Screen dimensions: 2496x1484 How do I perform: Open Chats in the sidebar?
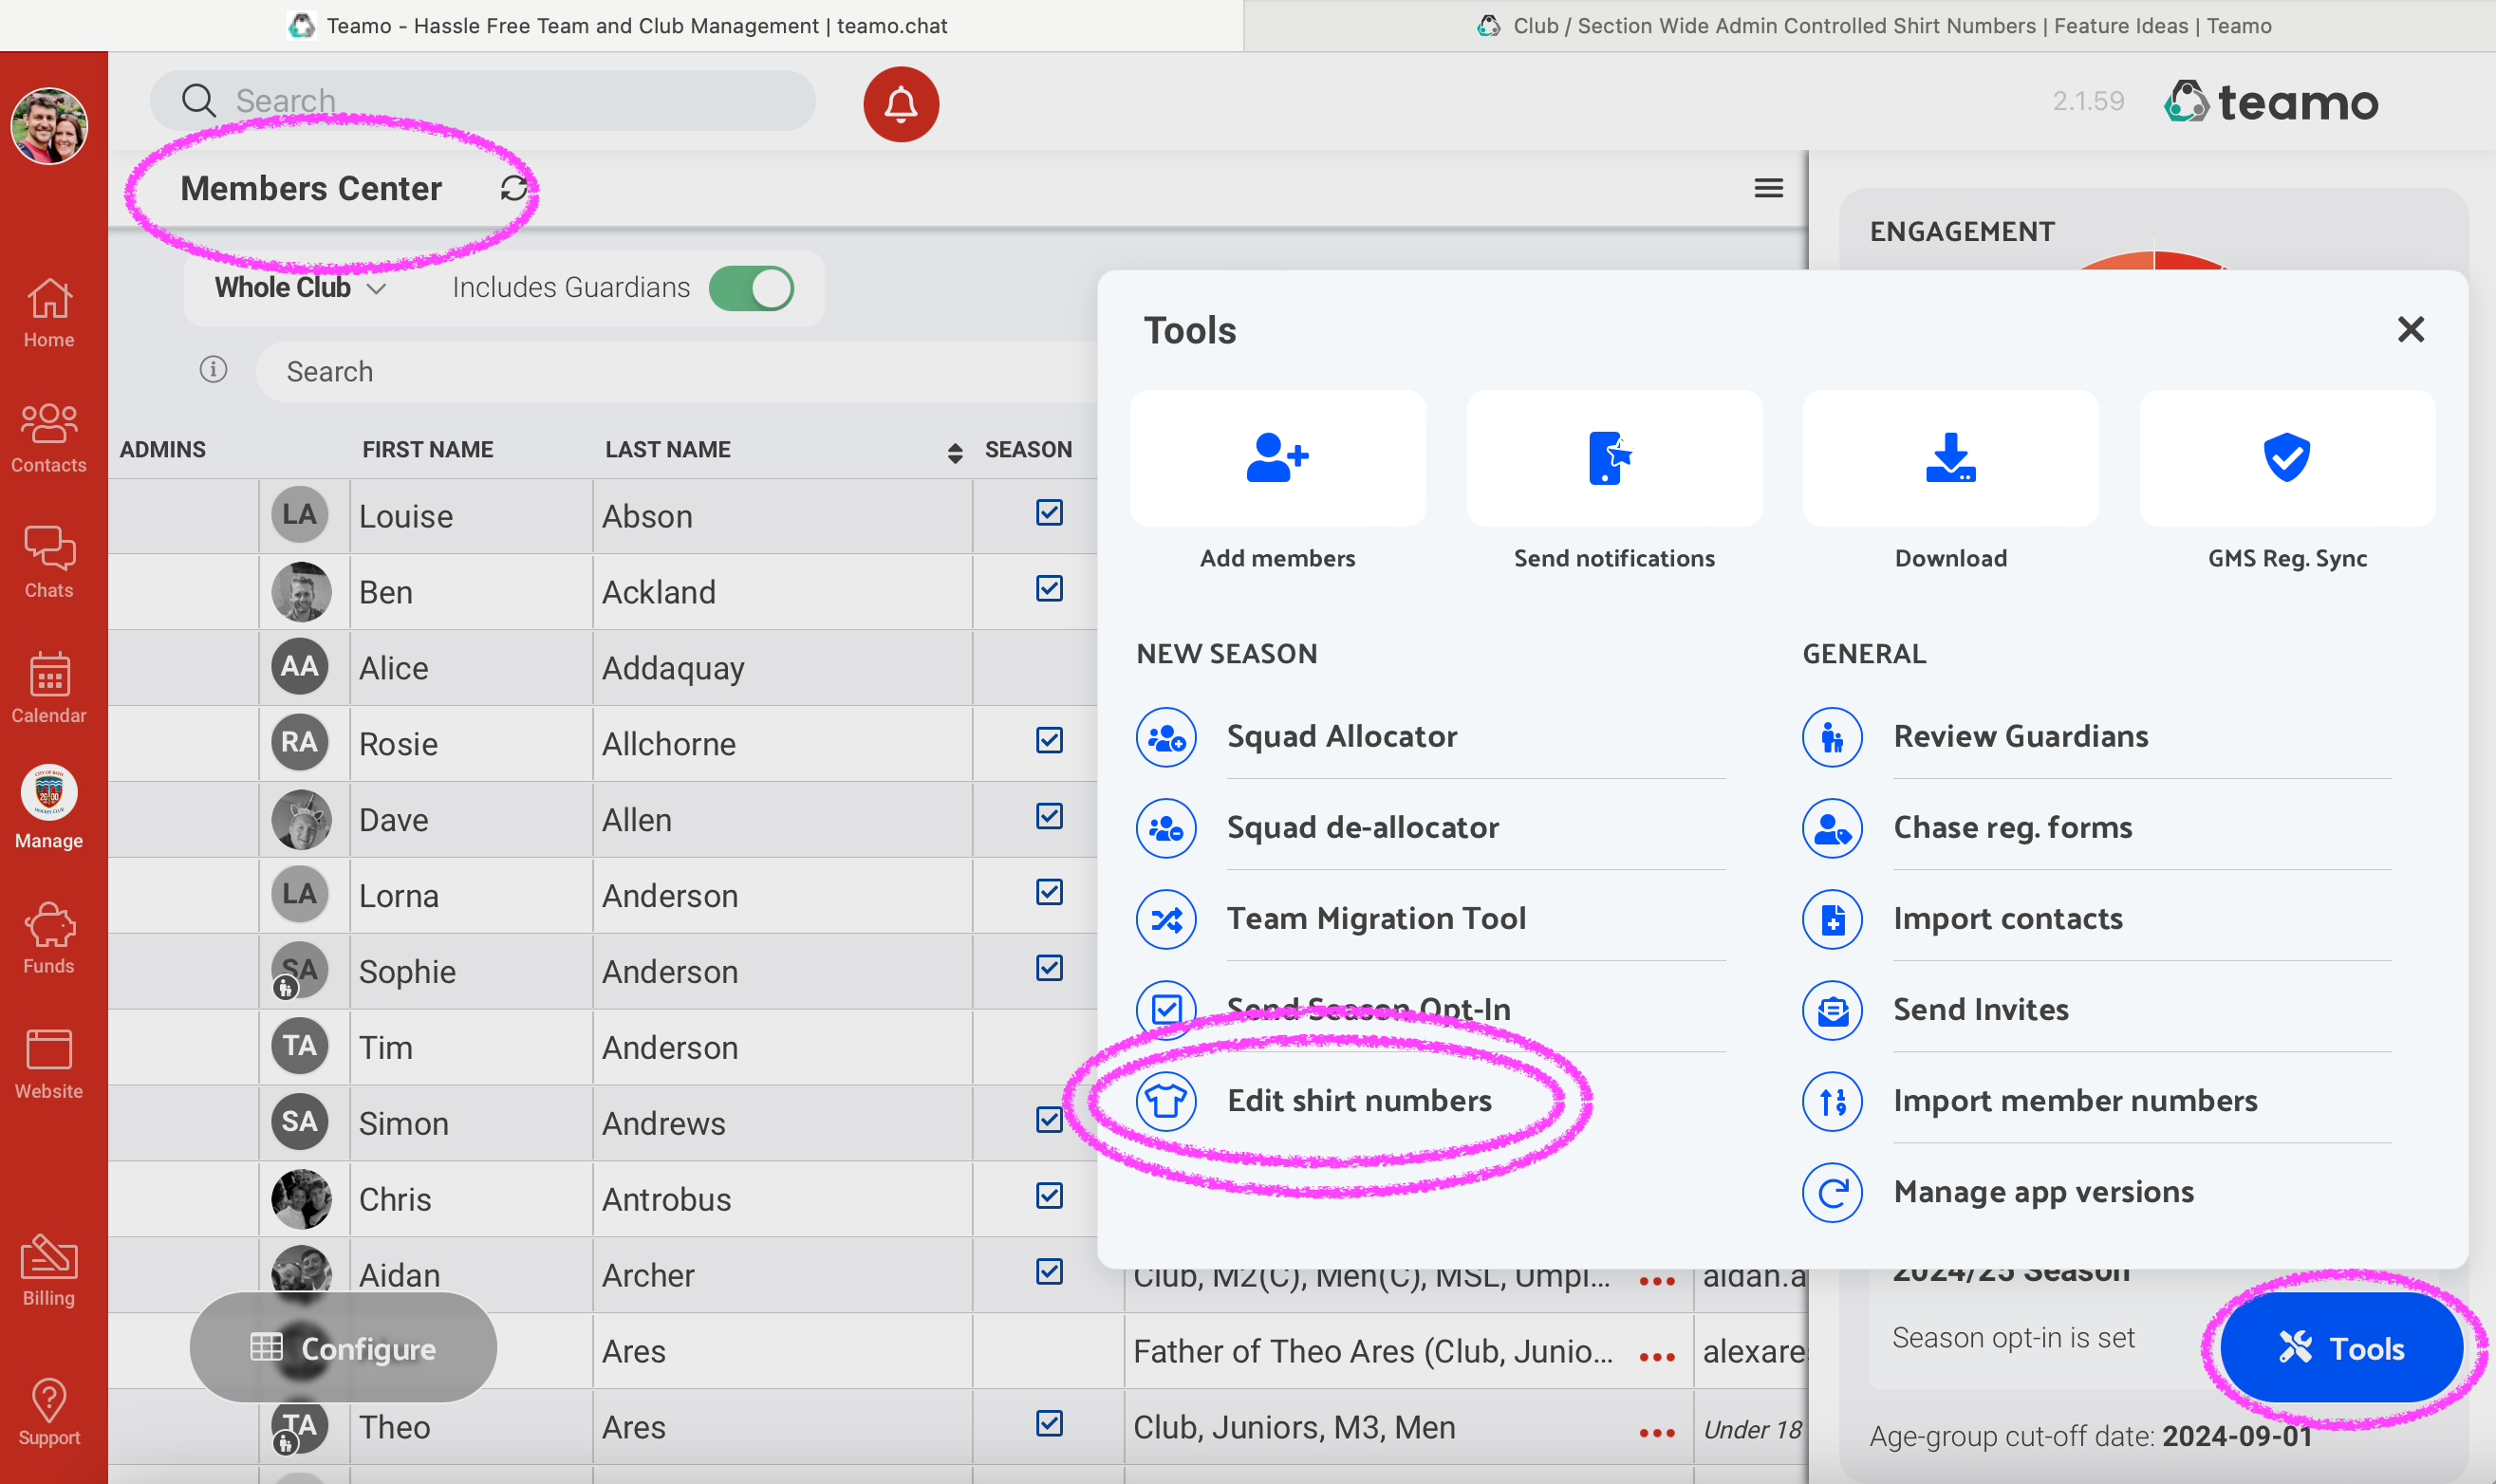(49, 563)
